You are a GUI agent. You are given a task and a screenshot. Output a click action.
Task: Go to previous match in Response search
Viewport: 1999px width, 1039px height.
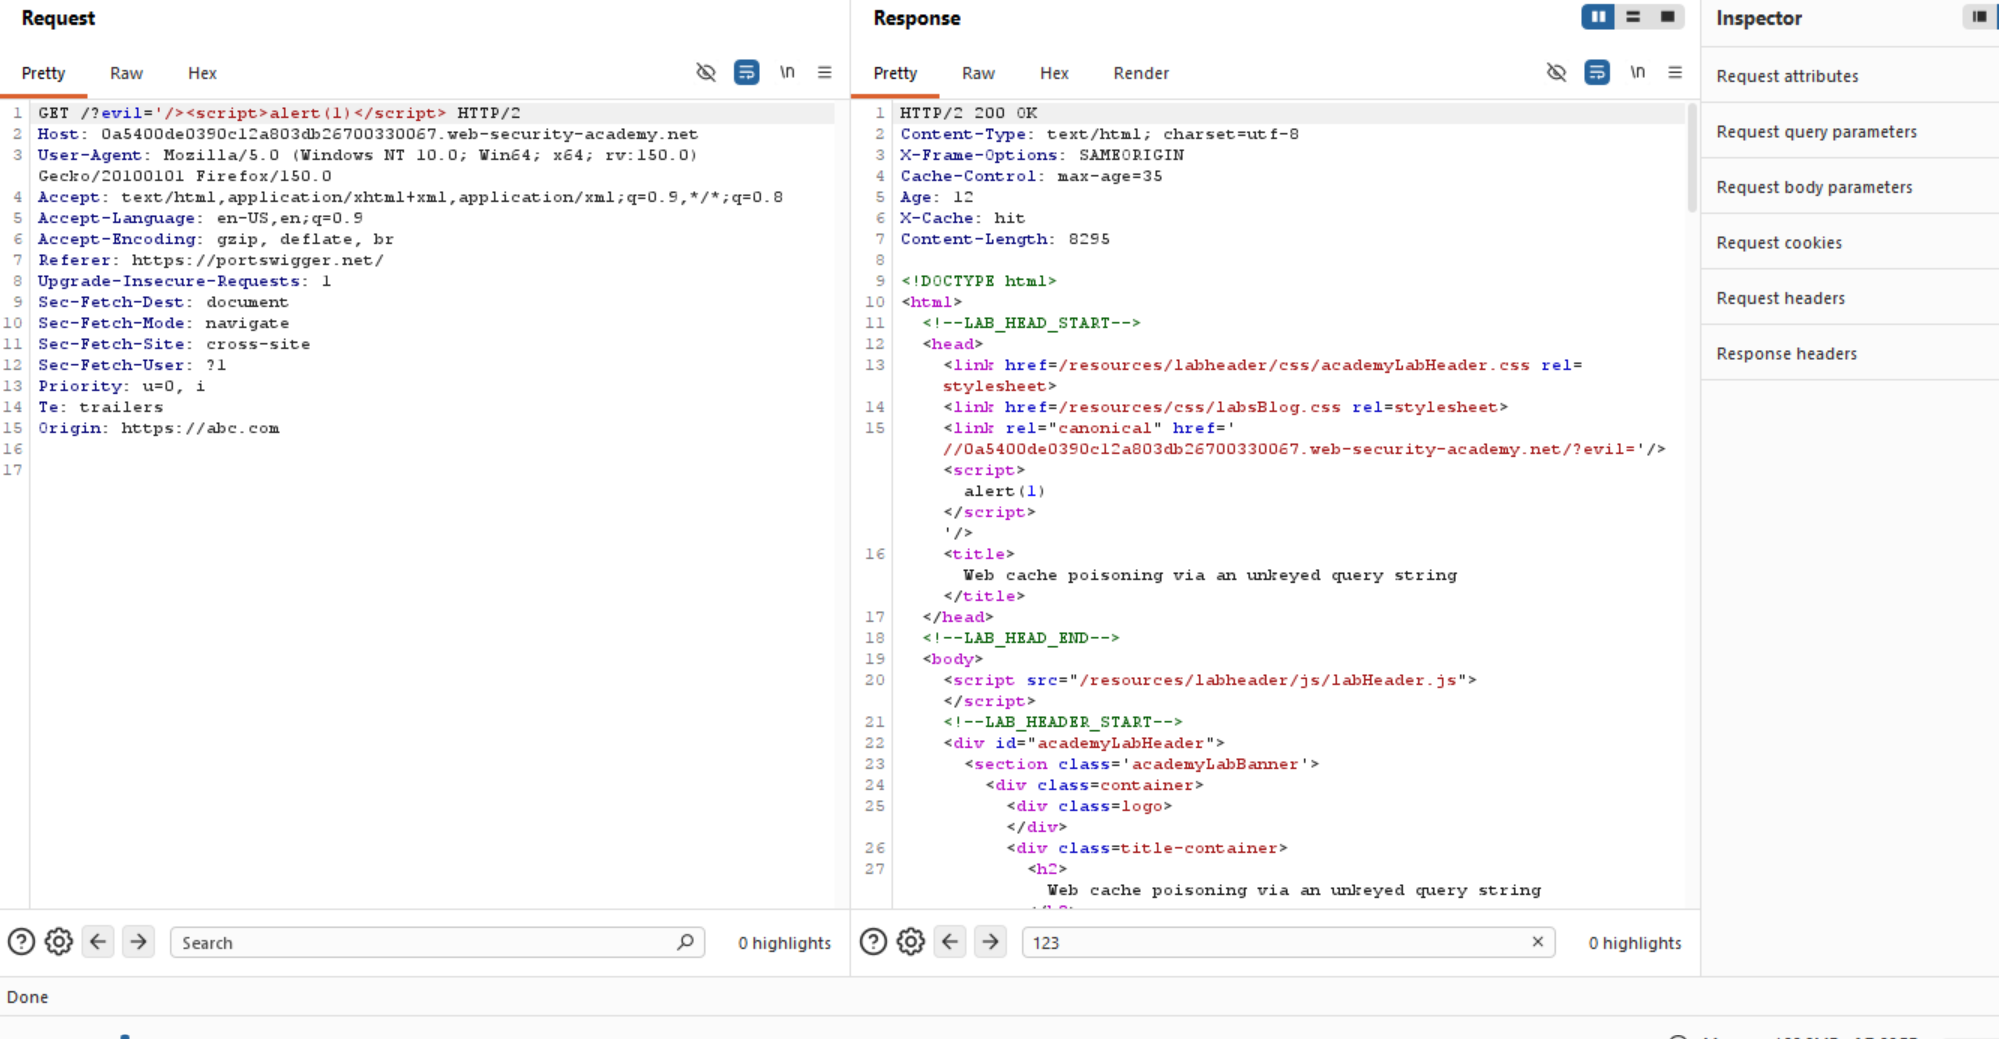tap(950, 942)
